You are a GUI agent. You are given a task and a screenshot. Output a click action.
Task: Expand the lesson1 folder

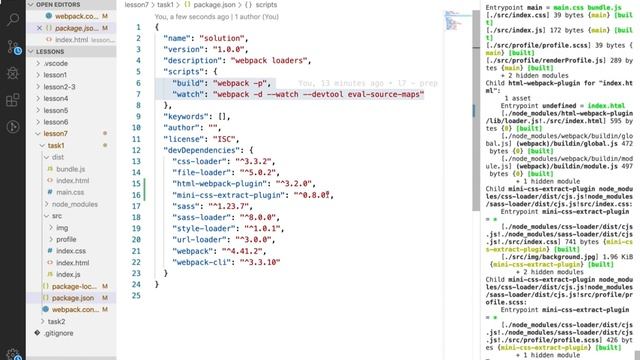coord(38,75)
